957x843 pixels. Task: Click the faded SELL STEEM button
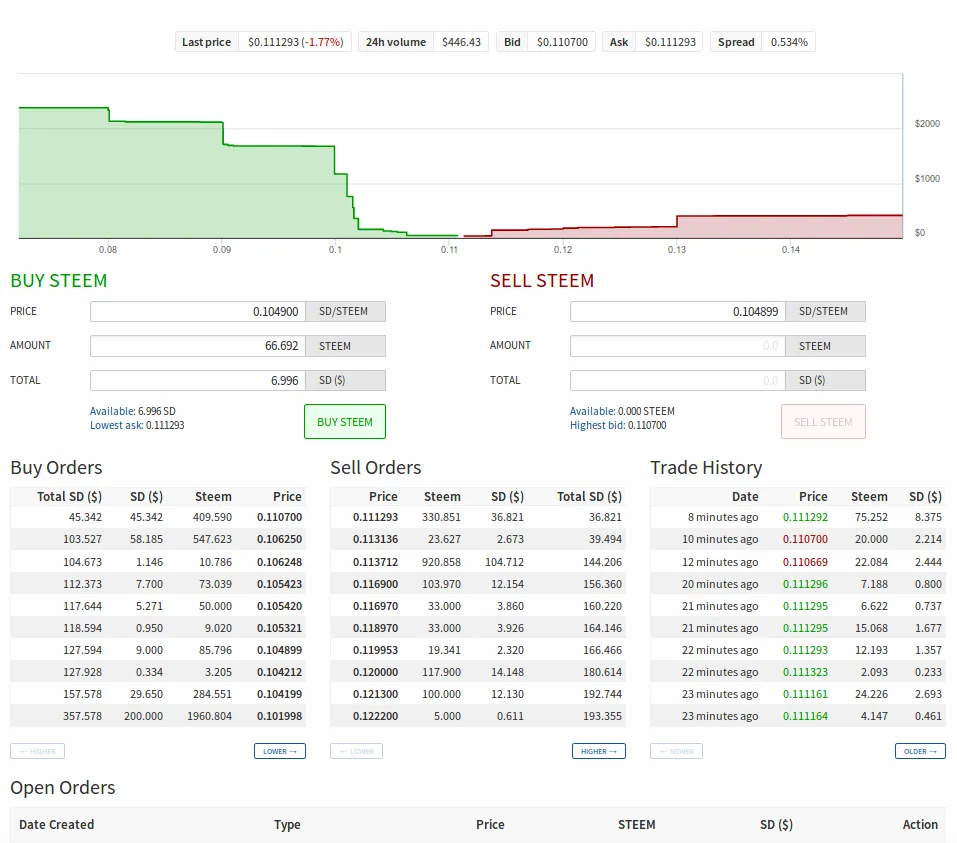(x=823, y=421)
